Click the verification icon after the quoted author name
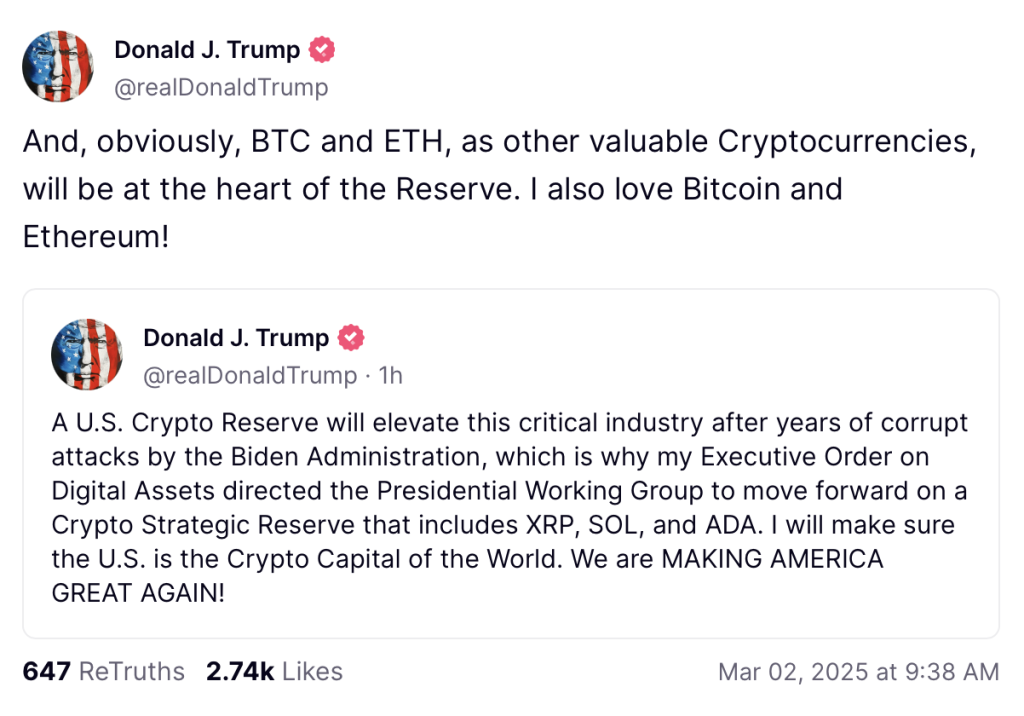Image resolution: width=1024 pixels, height=716 pixels. pyautogui.click(x=349, y=337)
